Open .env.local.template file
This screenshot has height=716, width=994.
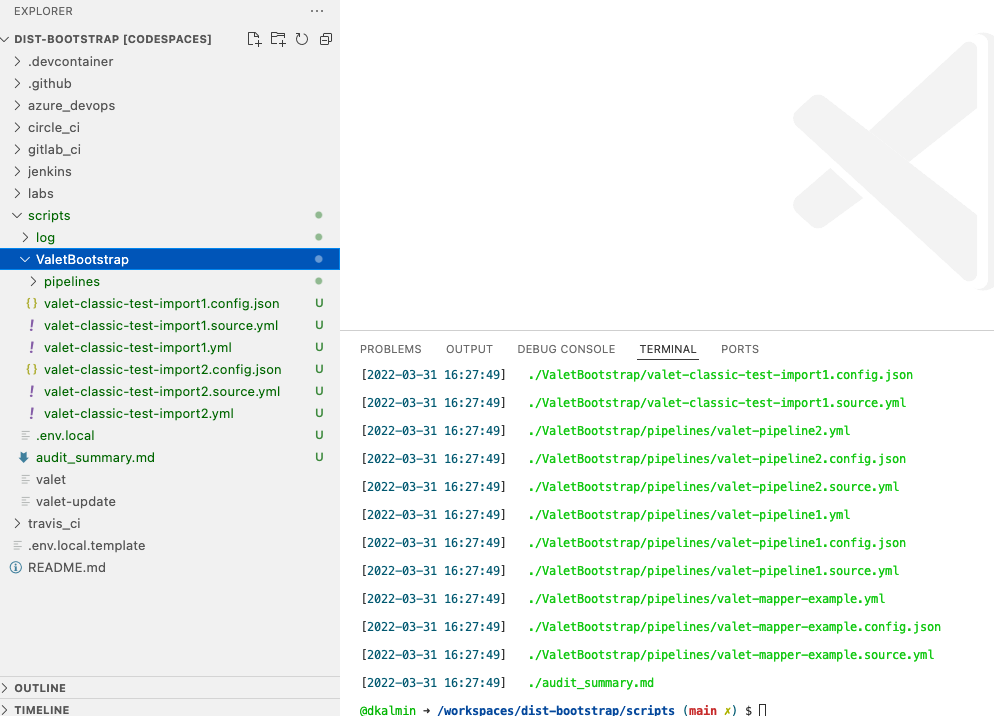point(86,545)
